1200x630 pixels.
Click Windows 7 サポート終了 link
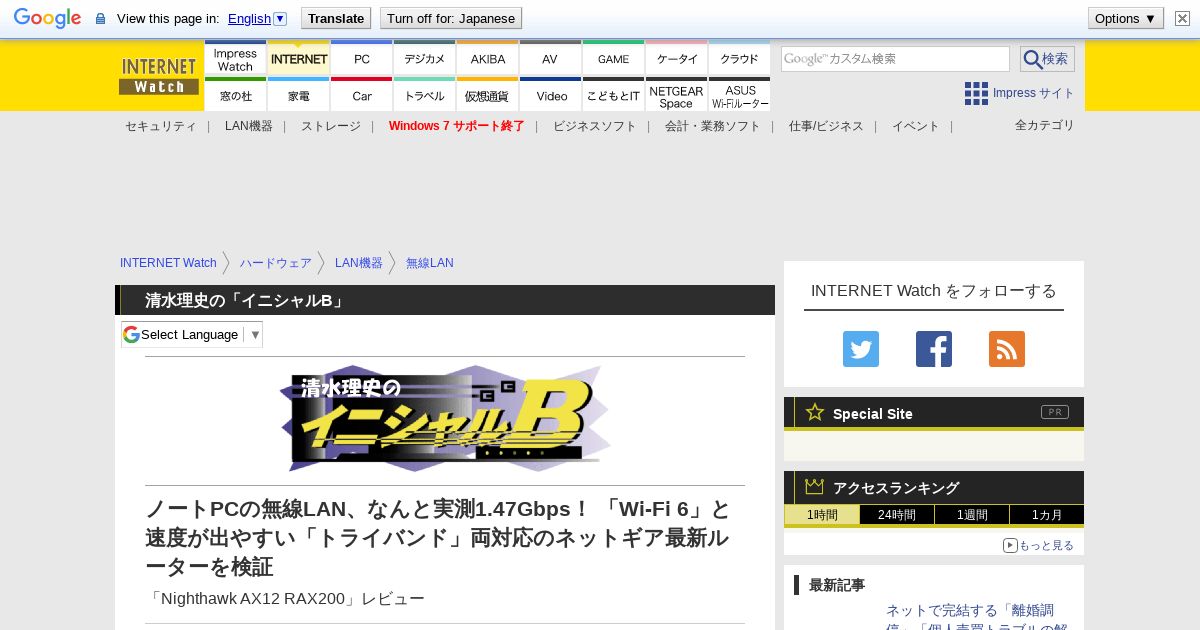coord(457,126)
